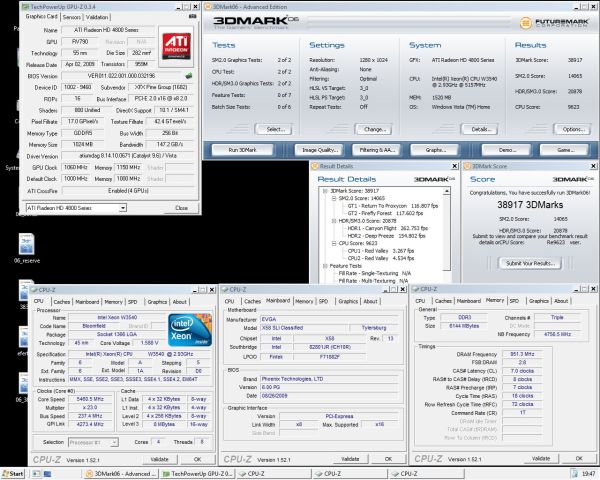Click the BIOS save chip icon in GPU-Z
The height and width of the screenshot is (480, 600).
point(190,74)
